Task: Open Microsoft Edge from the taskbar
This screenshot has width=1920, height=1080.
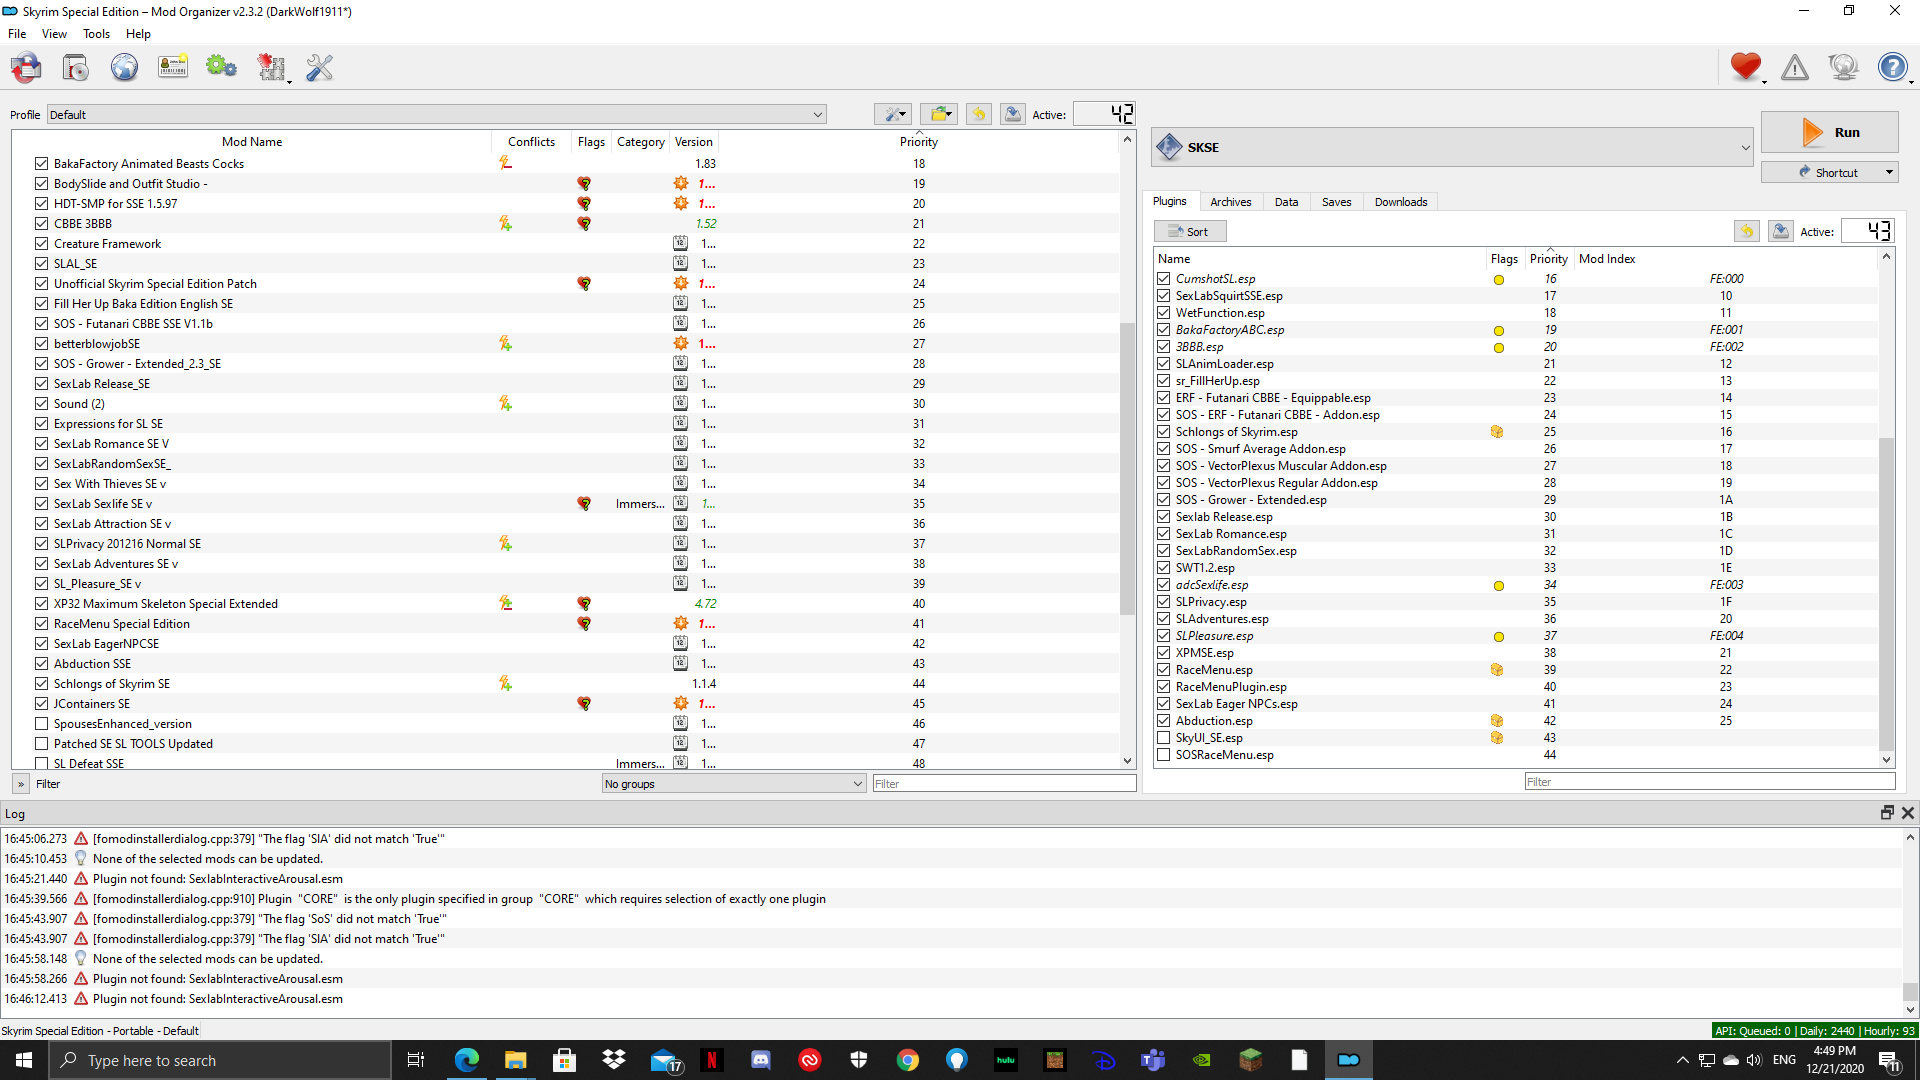Action: coord(467,1060)
